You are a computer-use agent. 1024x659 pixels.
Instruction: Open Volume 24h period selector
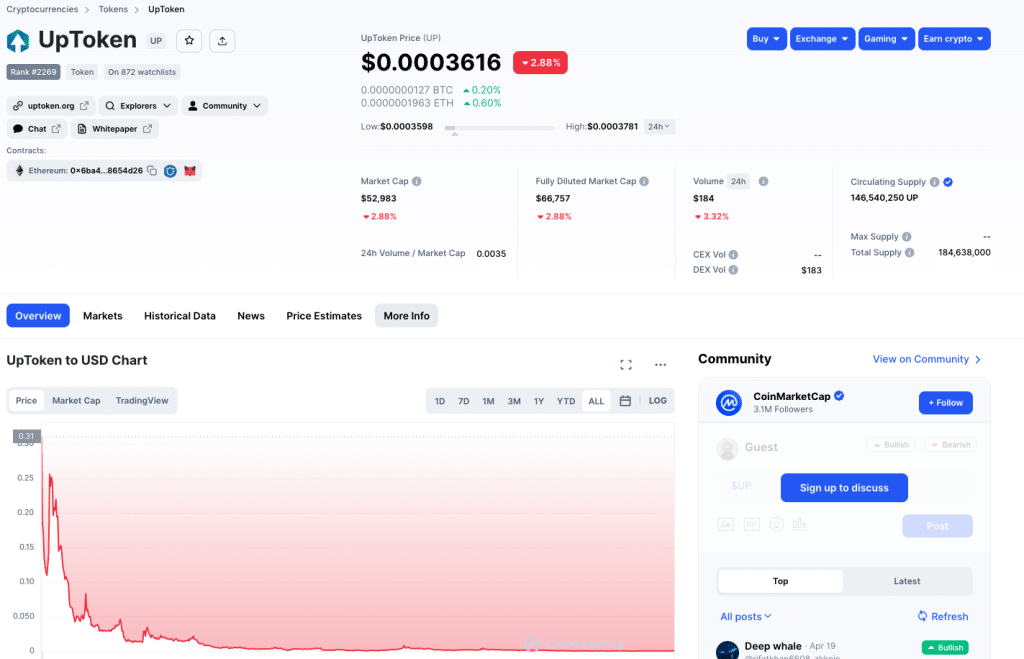pyautogui.click(x=739, y=182)
